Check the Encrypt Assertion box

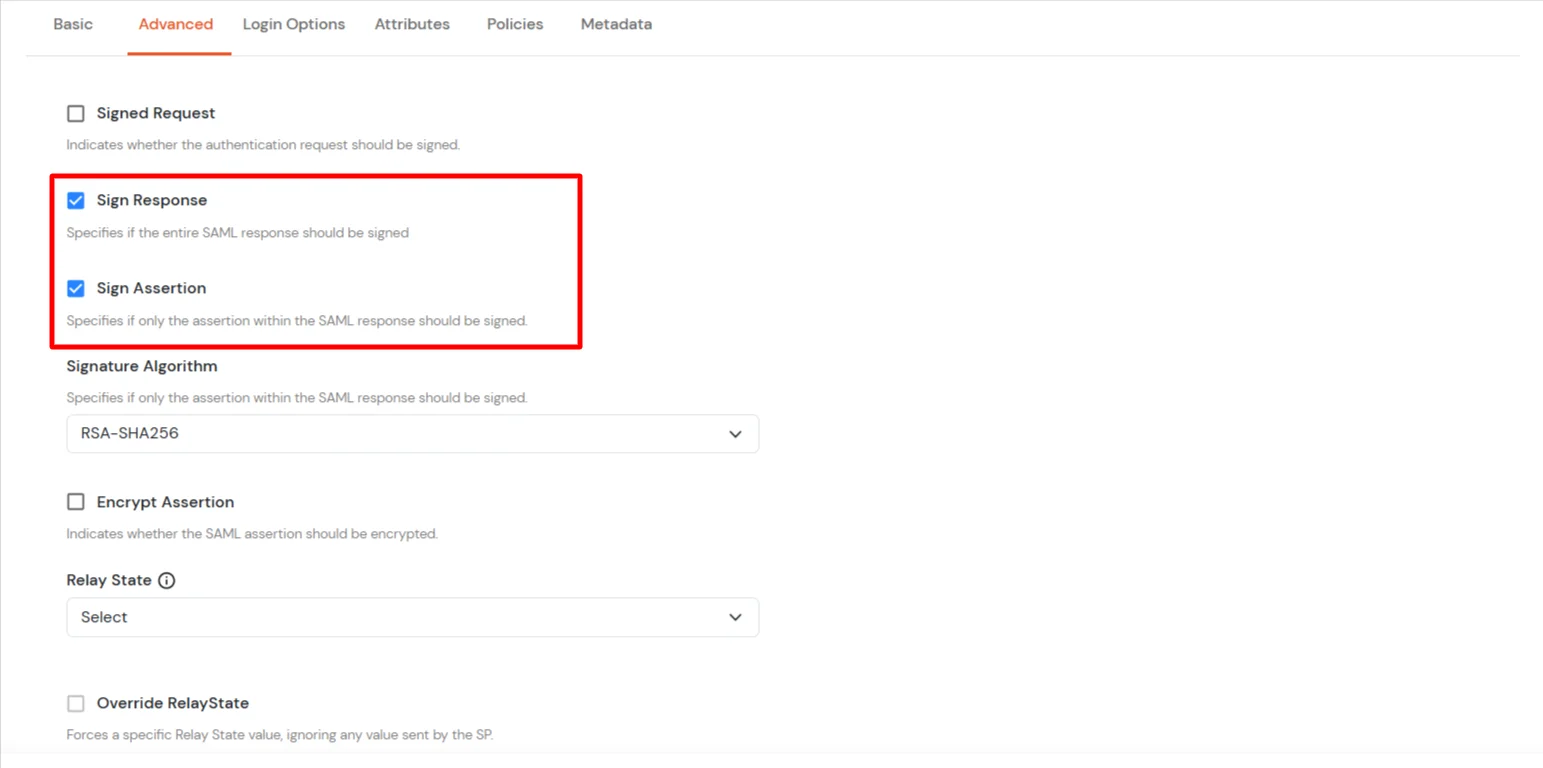point(75,501)
